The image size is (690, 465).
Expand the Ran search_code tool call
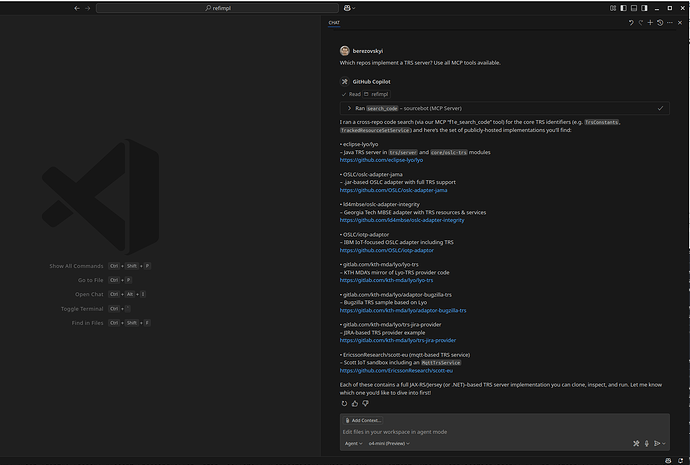[349, 108]
